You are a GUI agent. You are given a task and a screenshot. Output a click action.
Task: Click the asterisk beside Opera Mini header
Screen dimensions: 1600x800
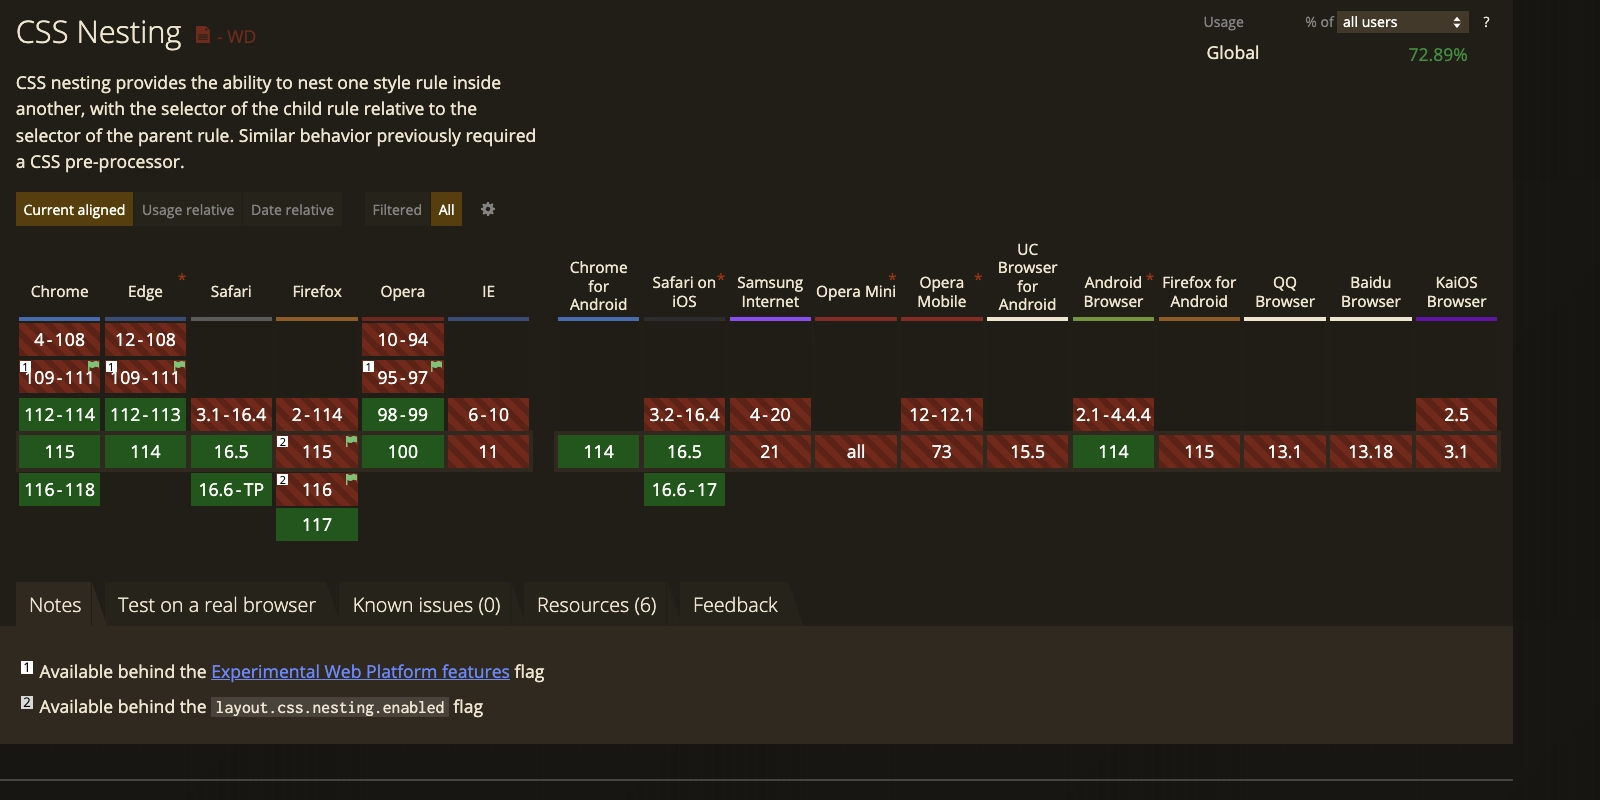point(892,278)
